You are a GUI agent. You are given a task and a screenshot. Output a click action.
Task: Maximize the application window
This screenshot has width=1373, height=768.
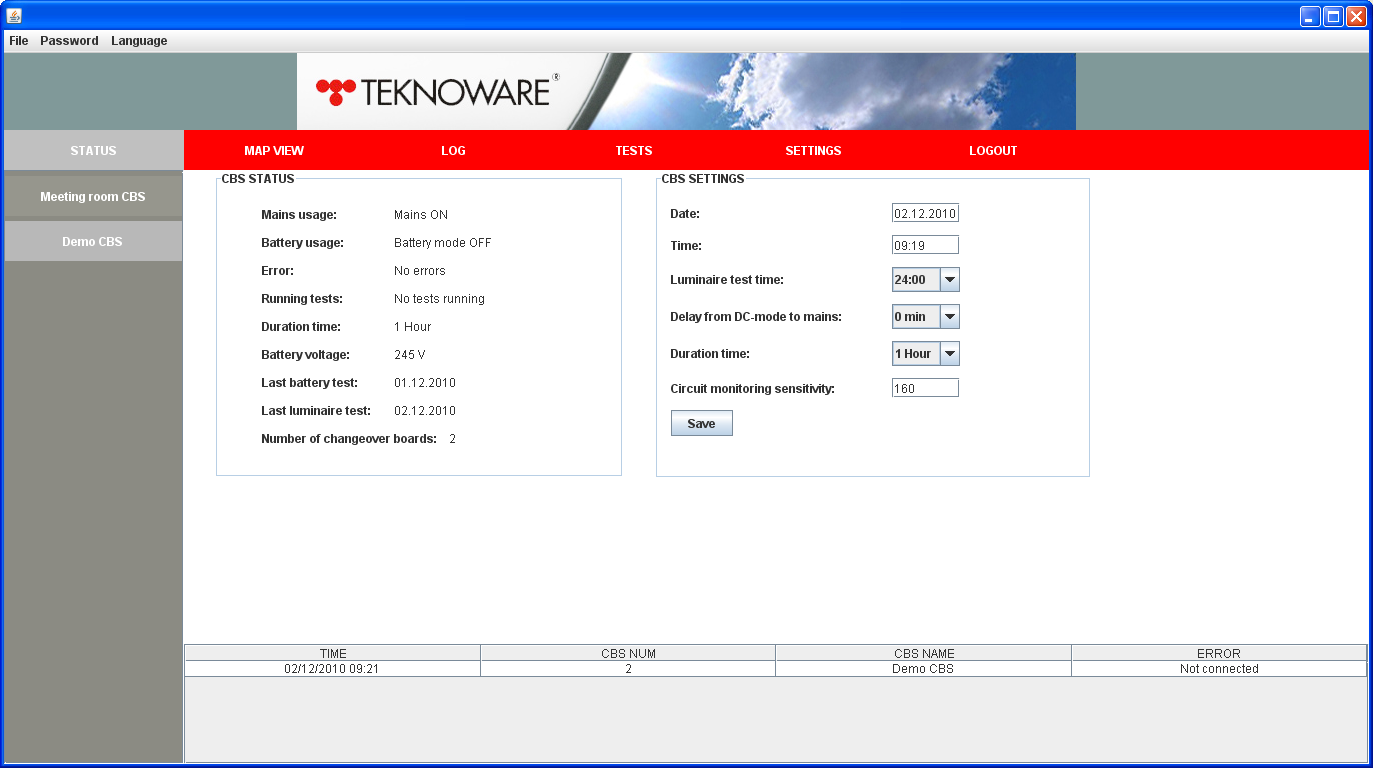(1333, 16)
